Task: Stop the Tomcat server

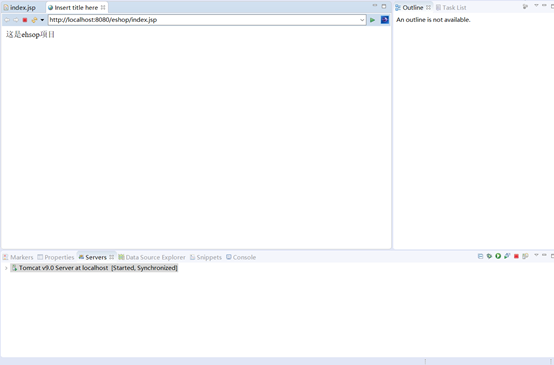Action: coord(516,256)
